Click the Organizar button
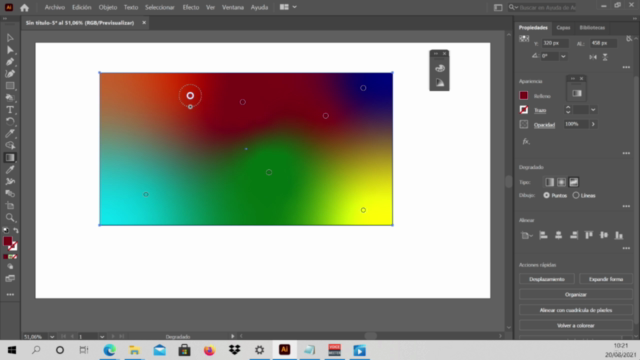Viewport: 640px width, 360px height. click(x=576, y=294)
